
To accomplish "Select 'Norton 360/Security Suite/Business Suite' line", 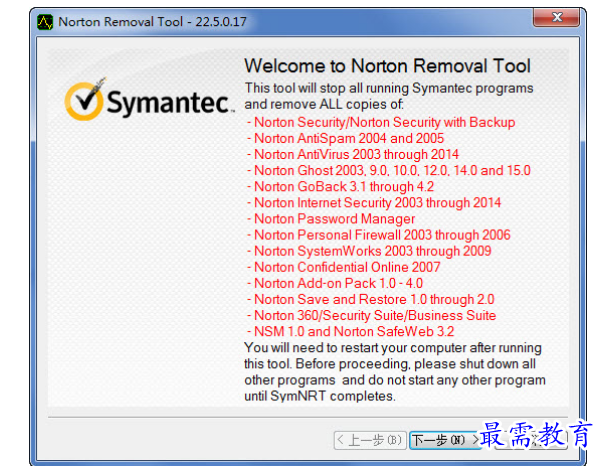I will pos(372,315).
